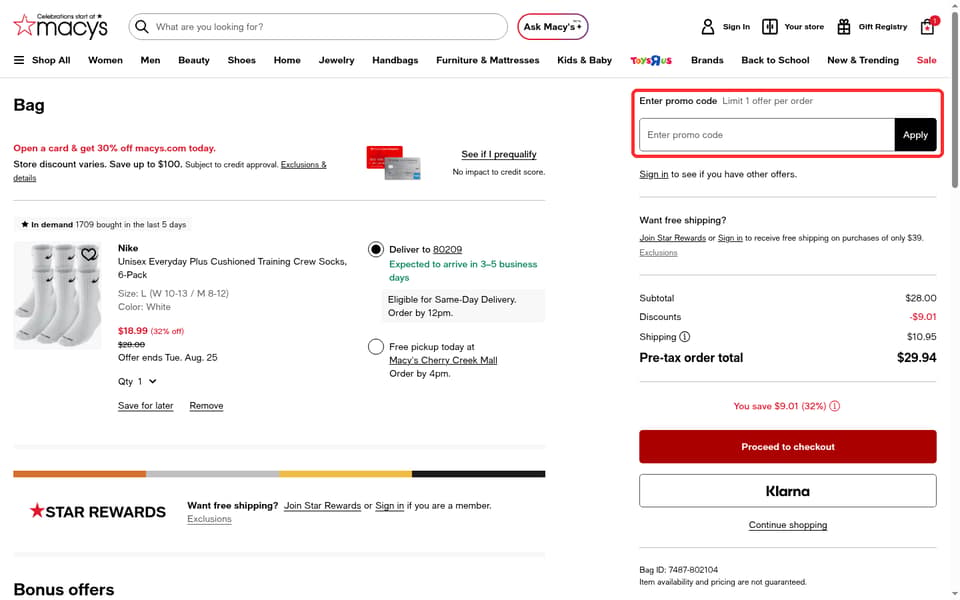Click the Macy's star logo

pyautogui.click(x=60, y=26)
